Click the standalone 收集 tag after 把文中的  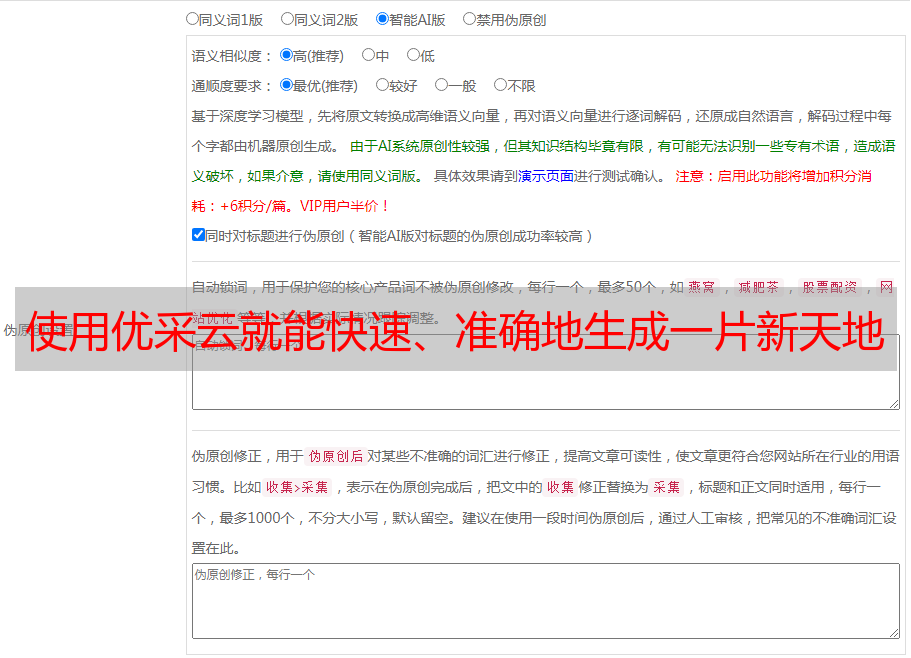pos(560,487)
